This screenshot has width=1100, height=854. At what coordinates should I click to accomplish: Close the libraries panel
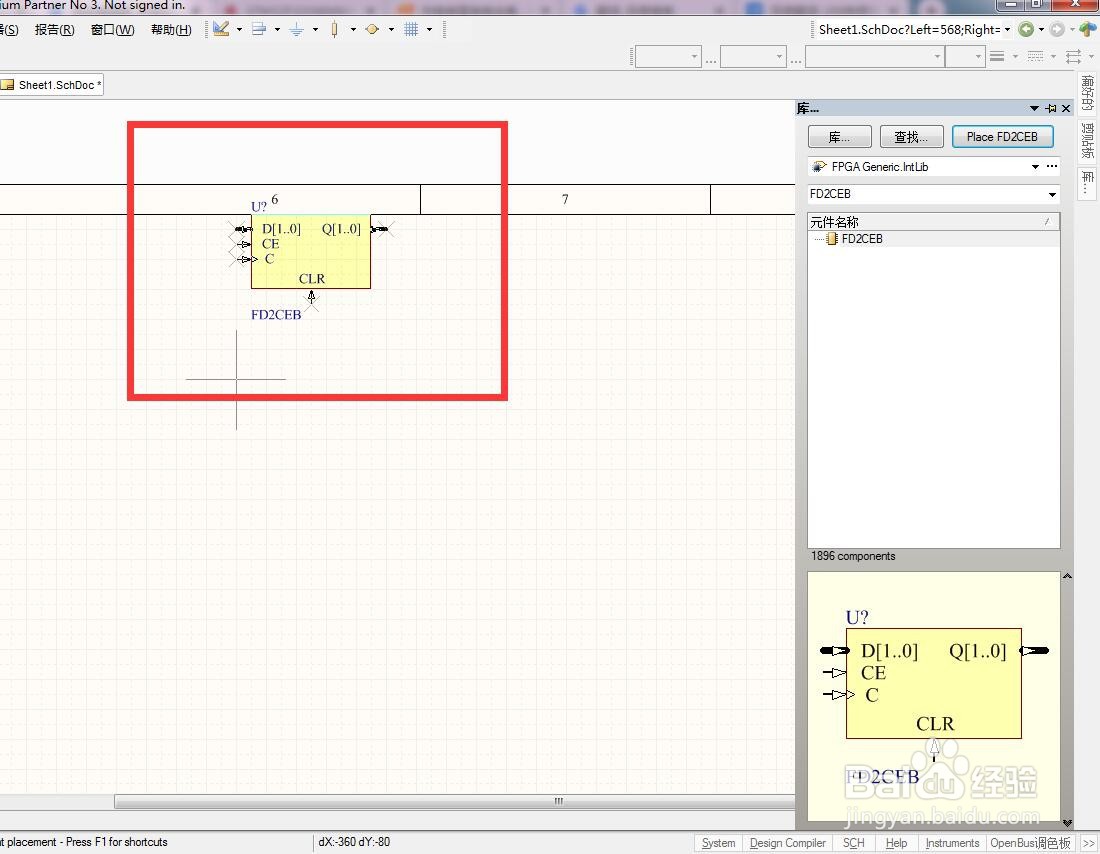[x=1066, y=108]
